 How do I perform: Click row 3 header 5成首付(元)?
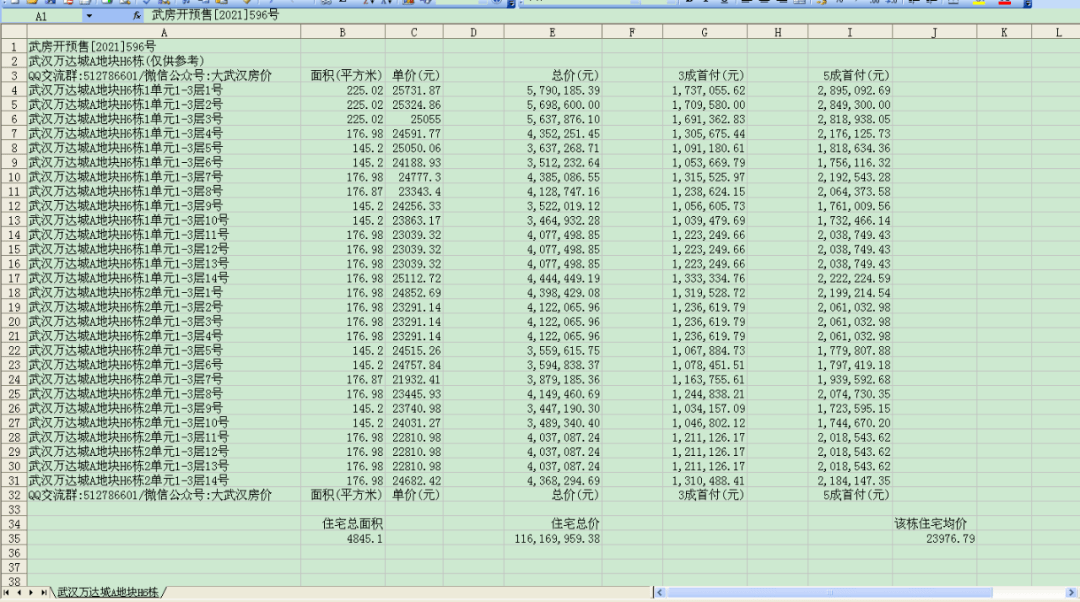click(856, 75)
